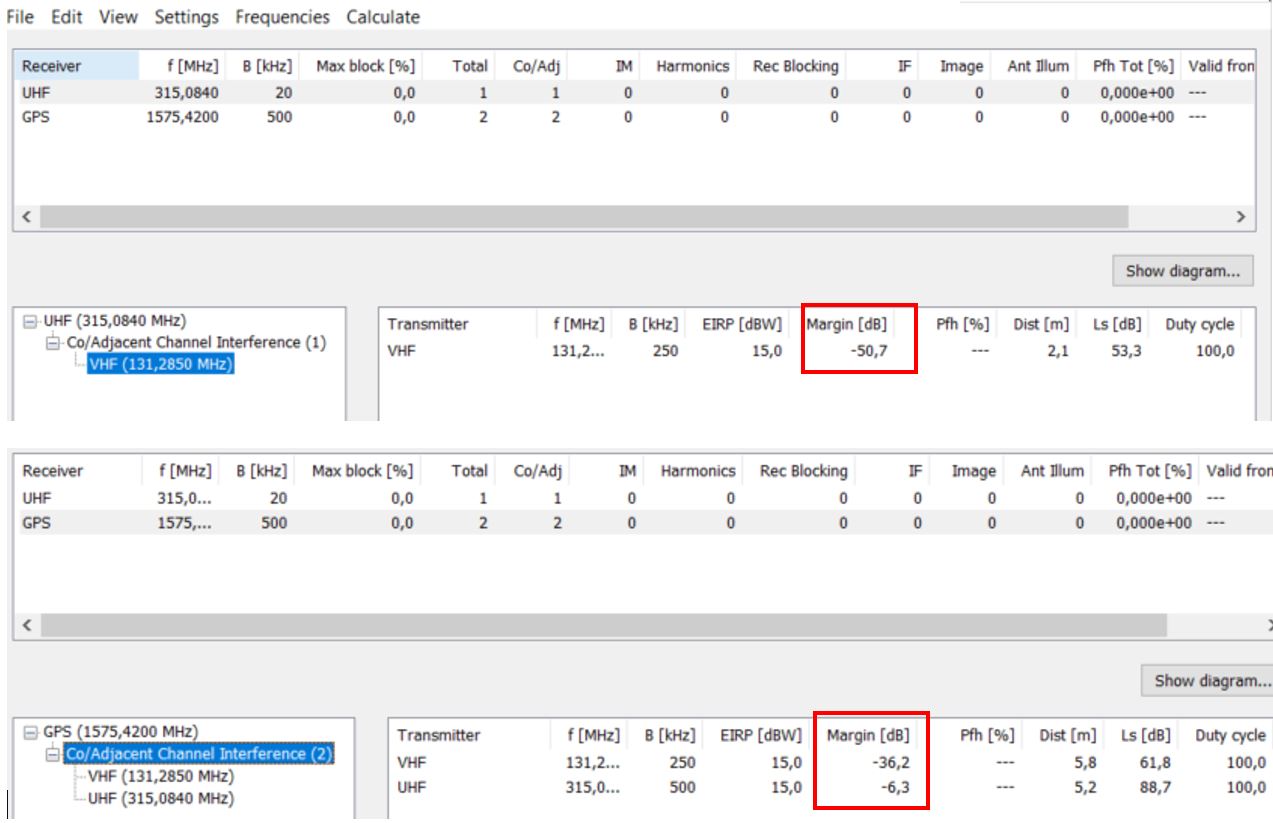Select Co/Adjacent Channel Interference (1) tree item
1273x823 pixels.
(x=194, y=342)
